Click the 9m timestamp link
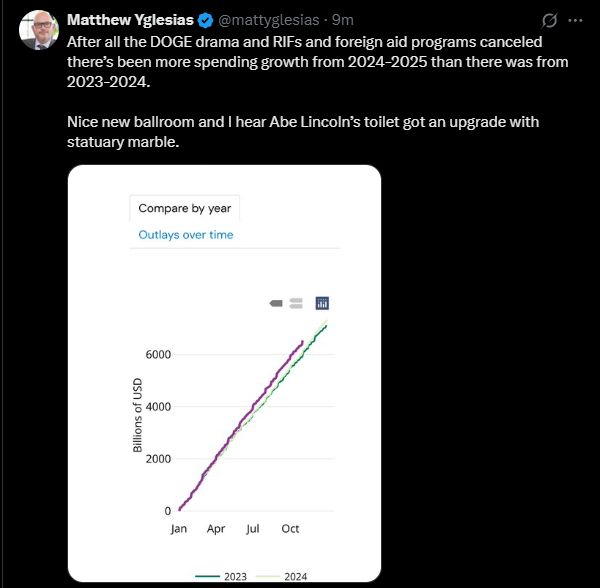600x588 pixels. tap(343, 20)
